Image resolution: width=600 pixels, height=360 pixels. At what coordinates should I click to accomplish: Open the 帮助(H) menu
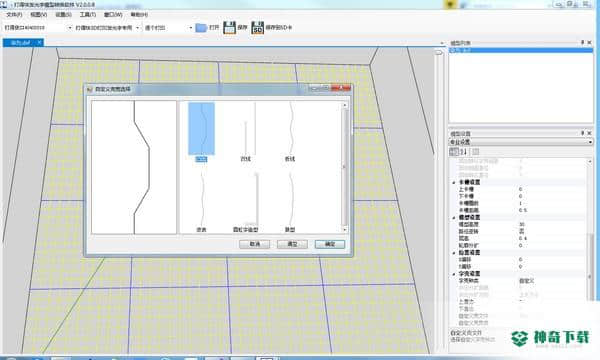(139, 15)
